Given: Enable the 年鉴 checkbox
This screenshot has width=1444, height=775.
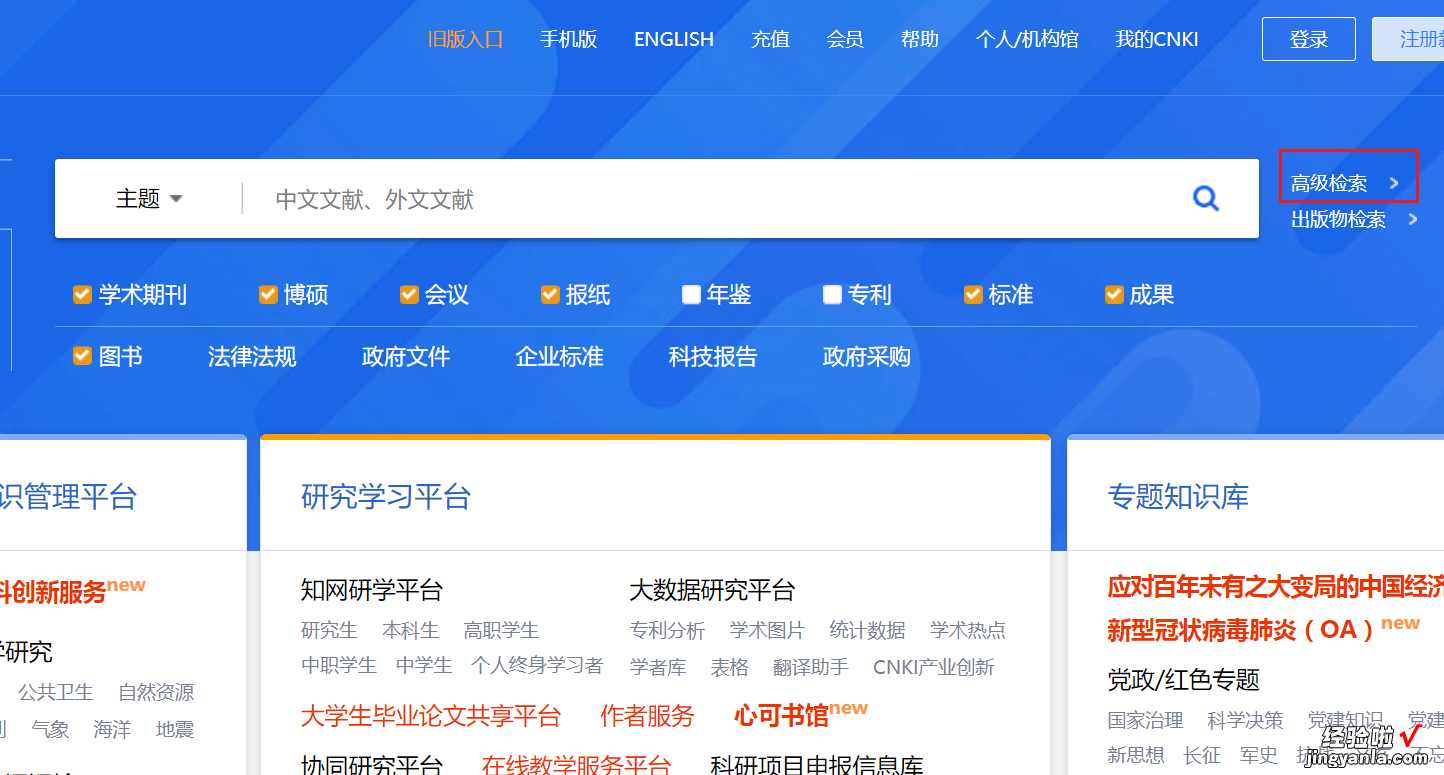Looking at the screenshot, I should pyautogui.click(x=691, y=294).
